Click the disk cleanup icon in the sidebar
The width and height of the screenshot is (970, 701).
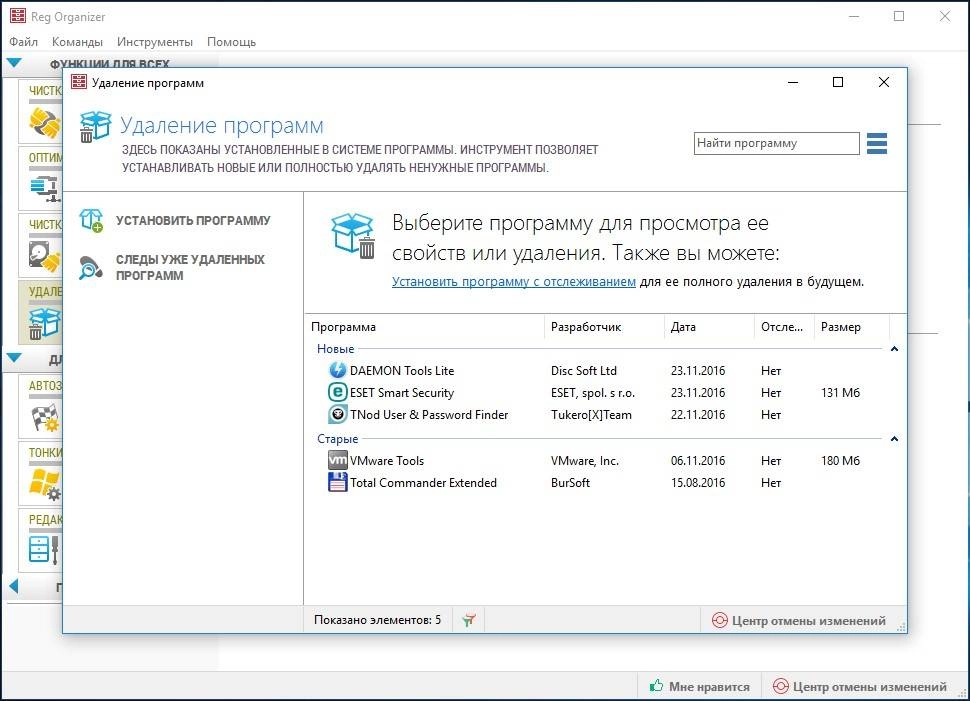tap(45, 256)
